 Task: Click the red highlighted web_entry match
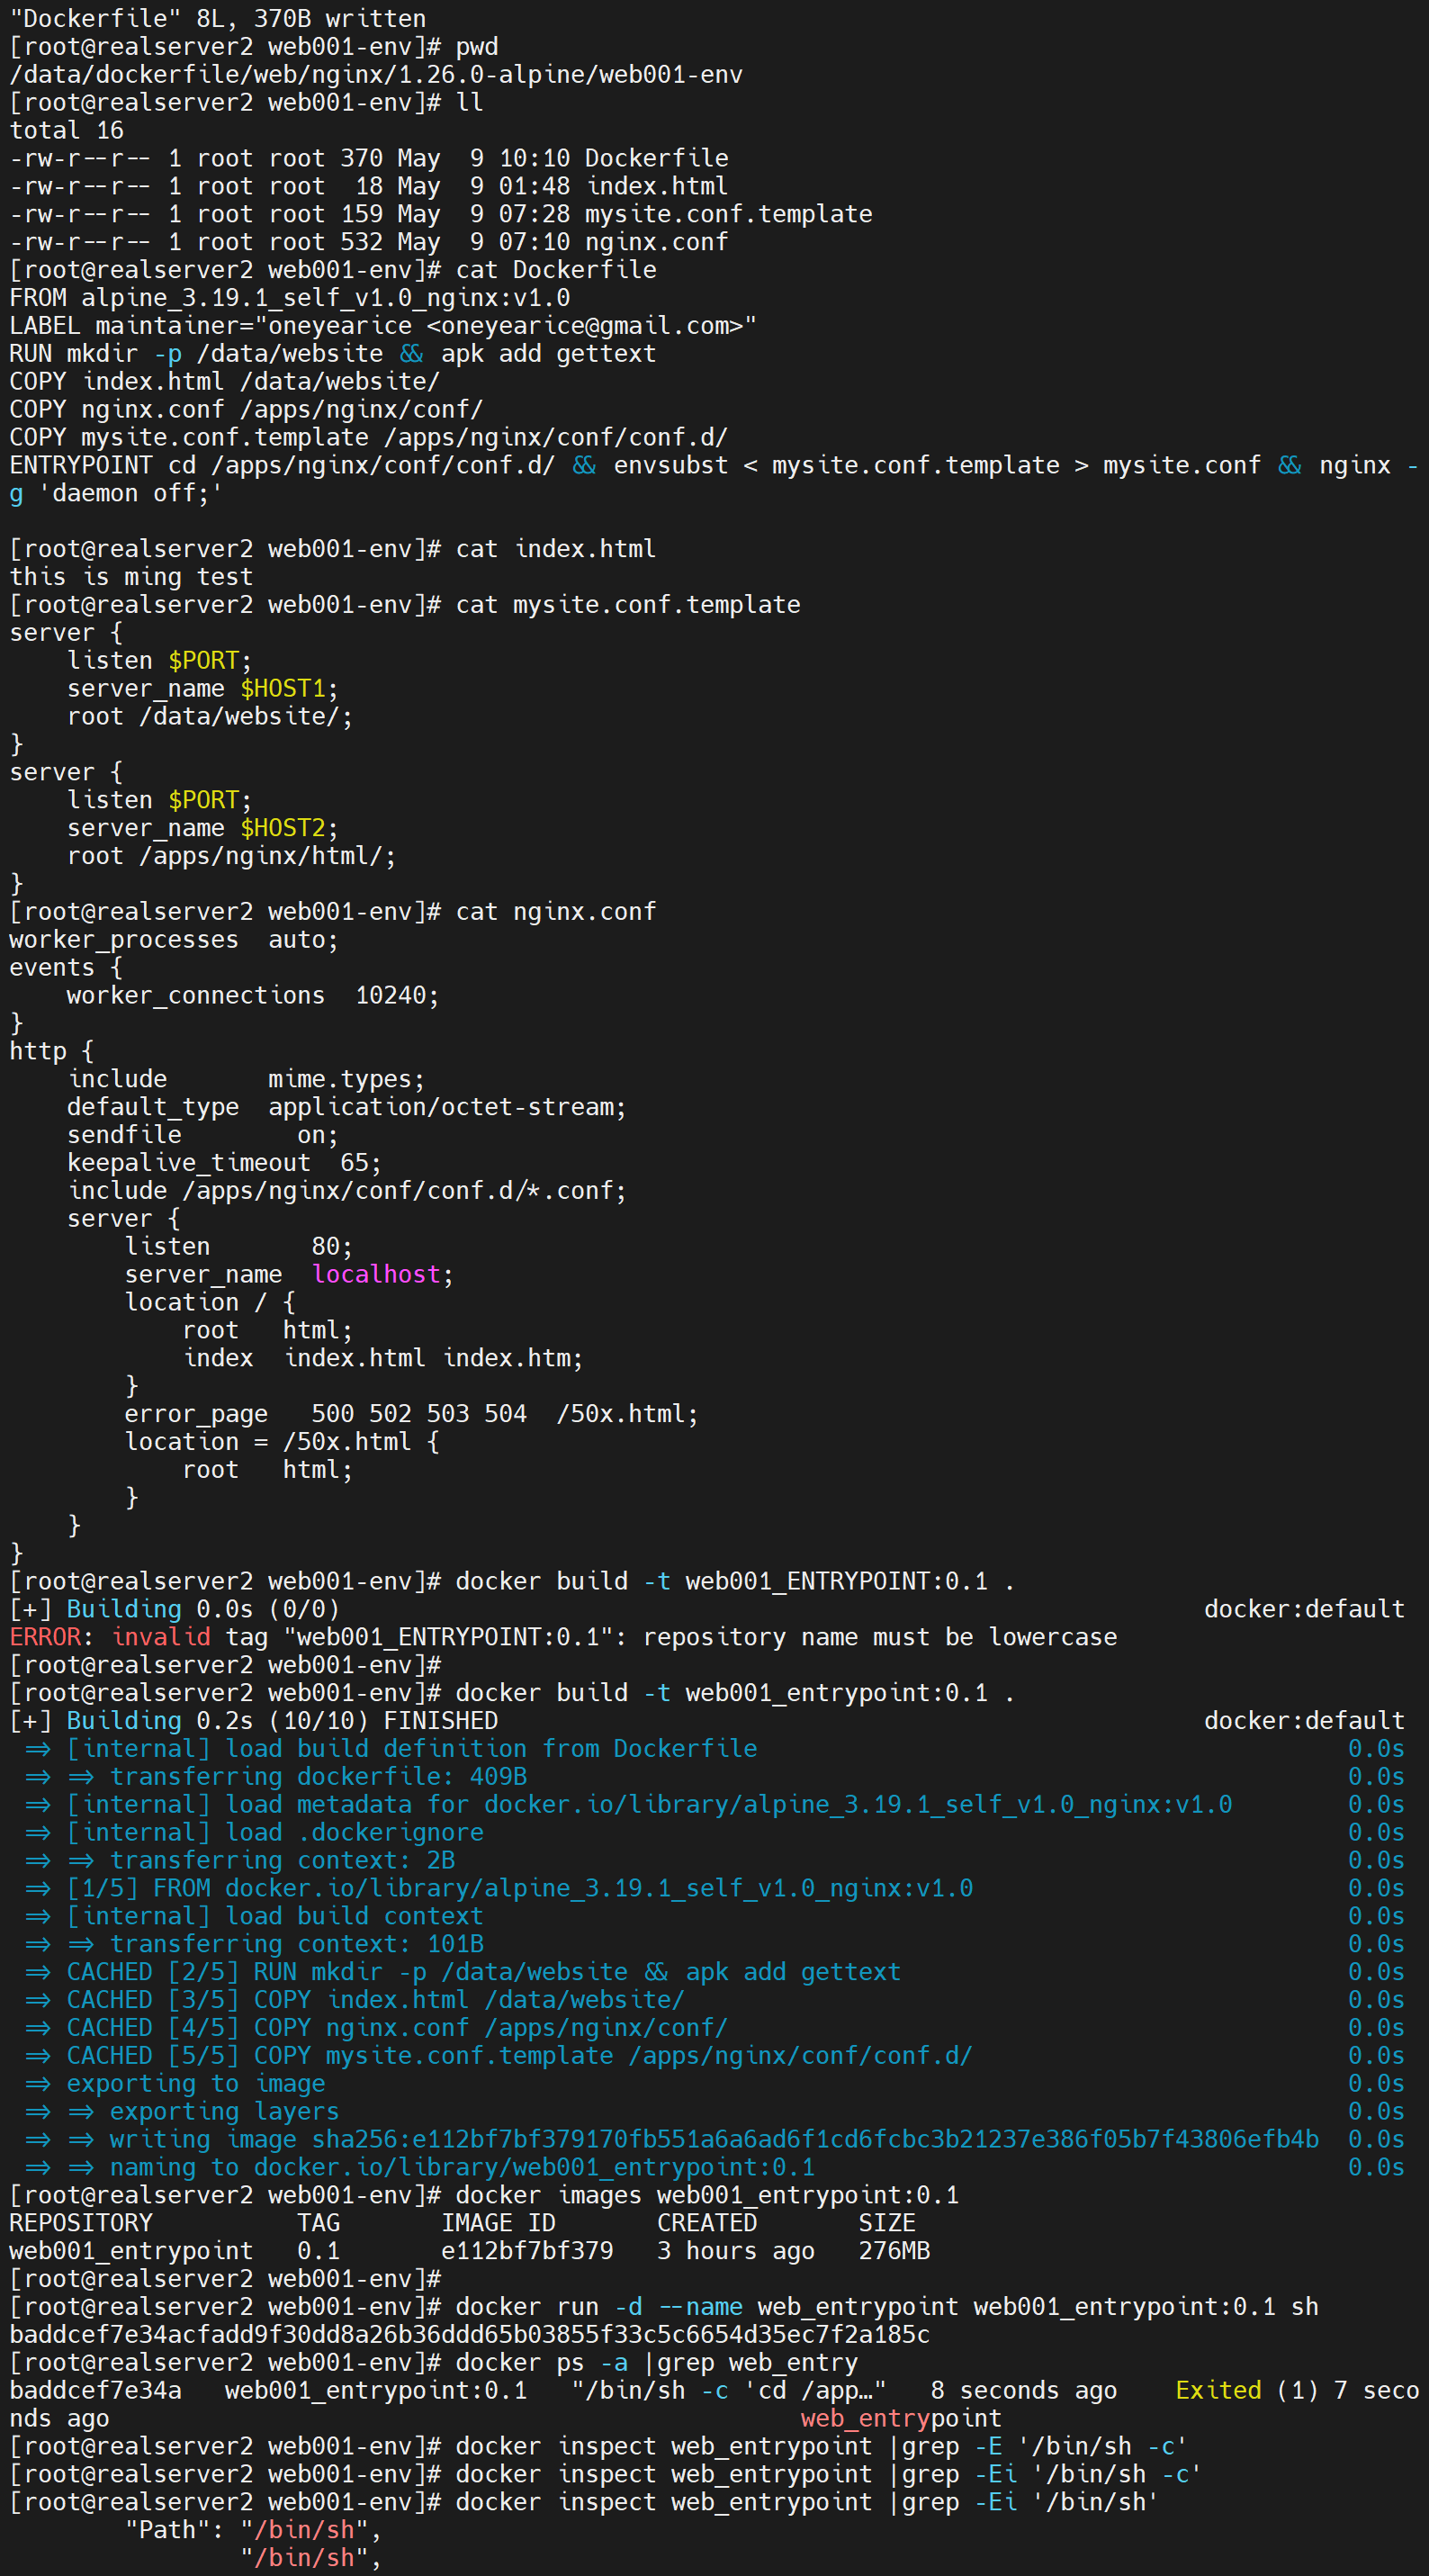[x=865, y=2418]
